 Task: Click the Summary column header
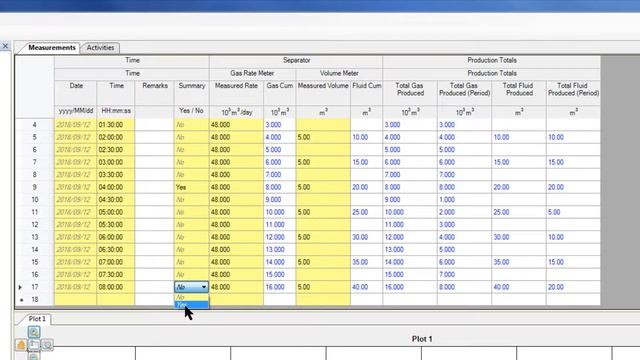pos(191,93)
